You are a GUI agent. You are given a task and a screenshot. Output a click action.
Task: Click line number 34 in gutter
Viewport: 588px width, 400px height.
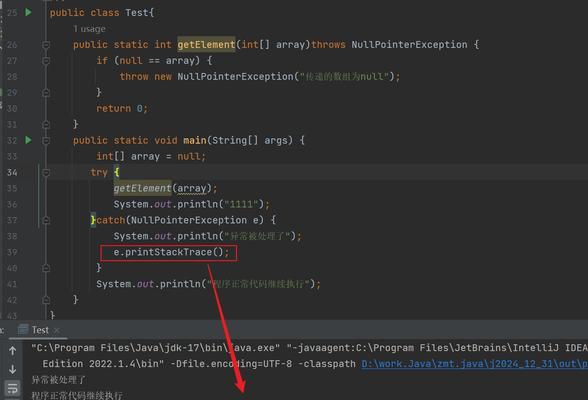pyautogui.click(x=12, y=172)
